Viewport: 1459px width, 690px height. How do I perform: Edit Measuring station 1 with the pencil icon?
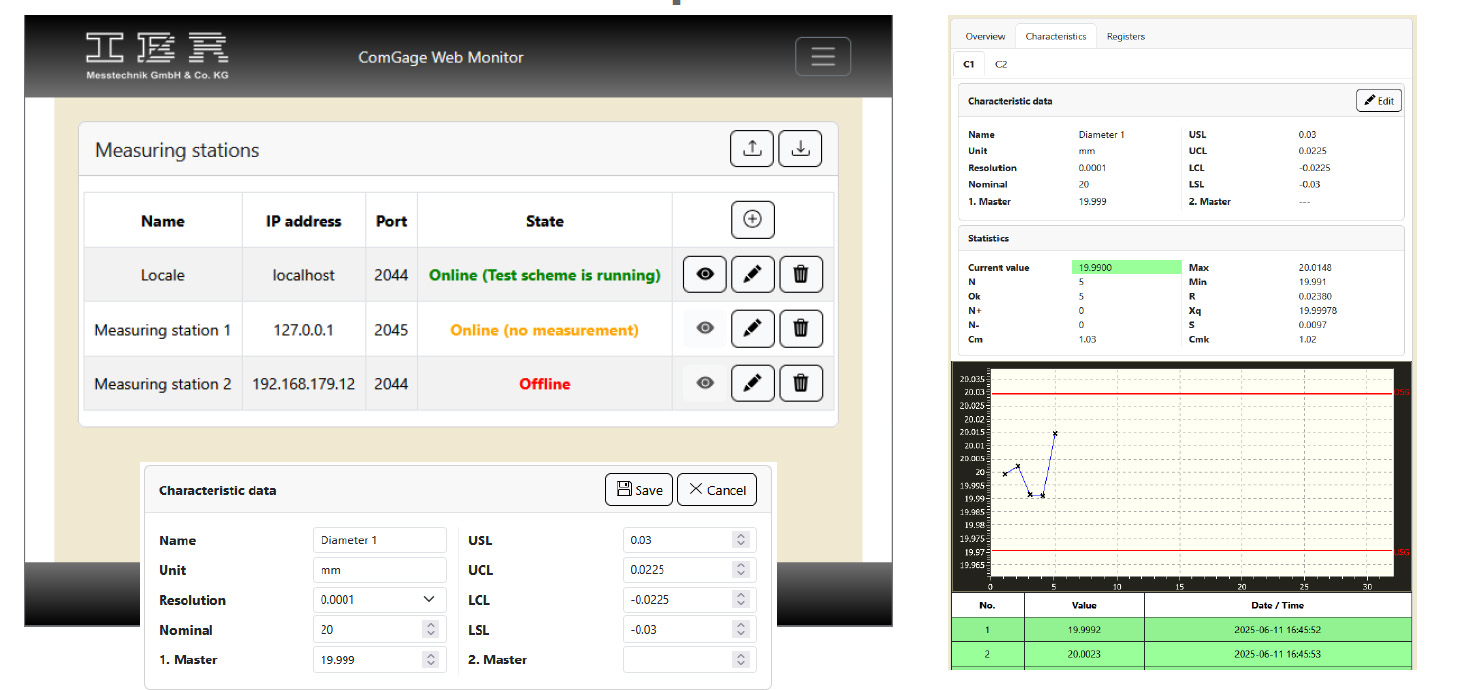tap(752, 328)
